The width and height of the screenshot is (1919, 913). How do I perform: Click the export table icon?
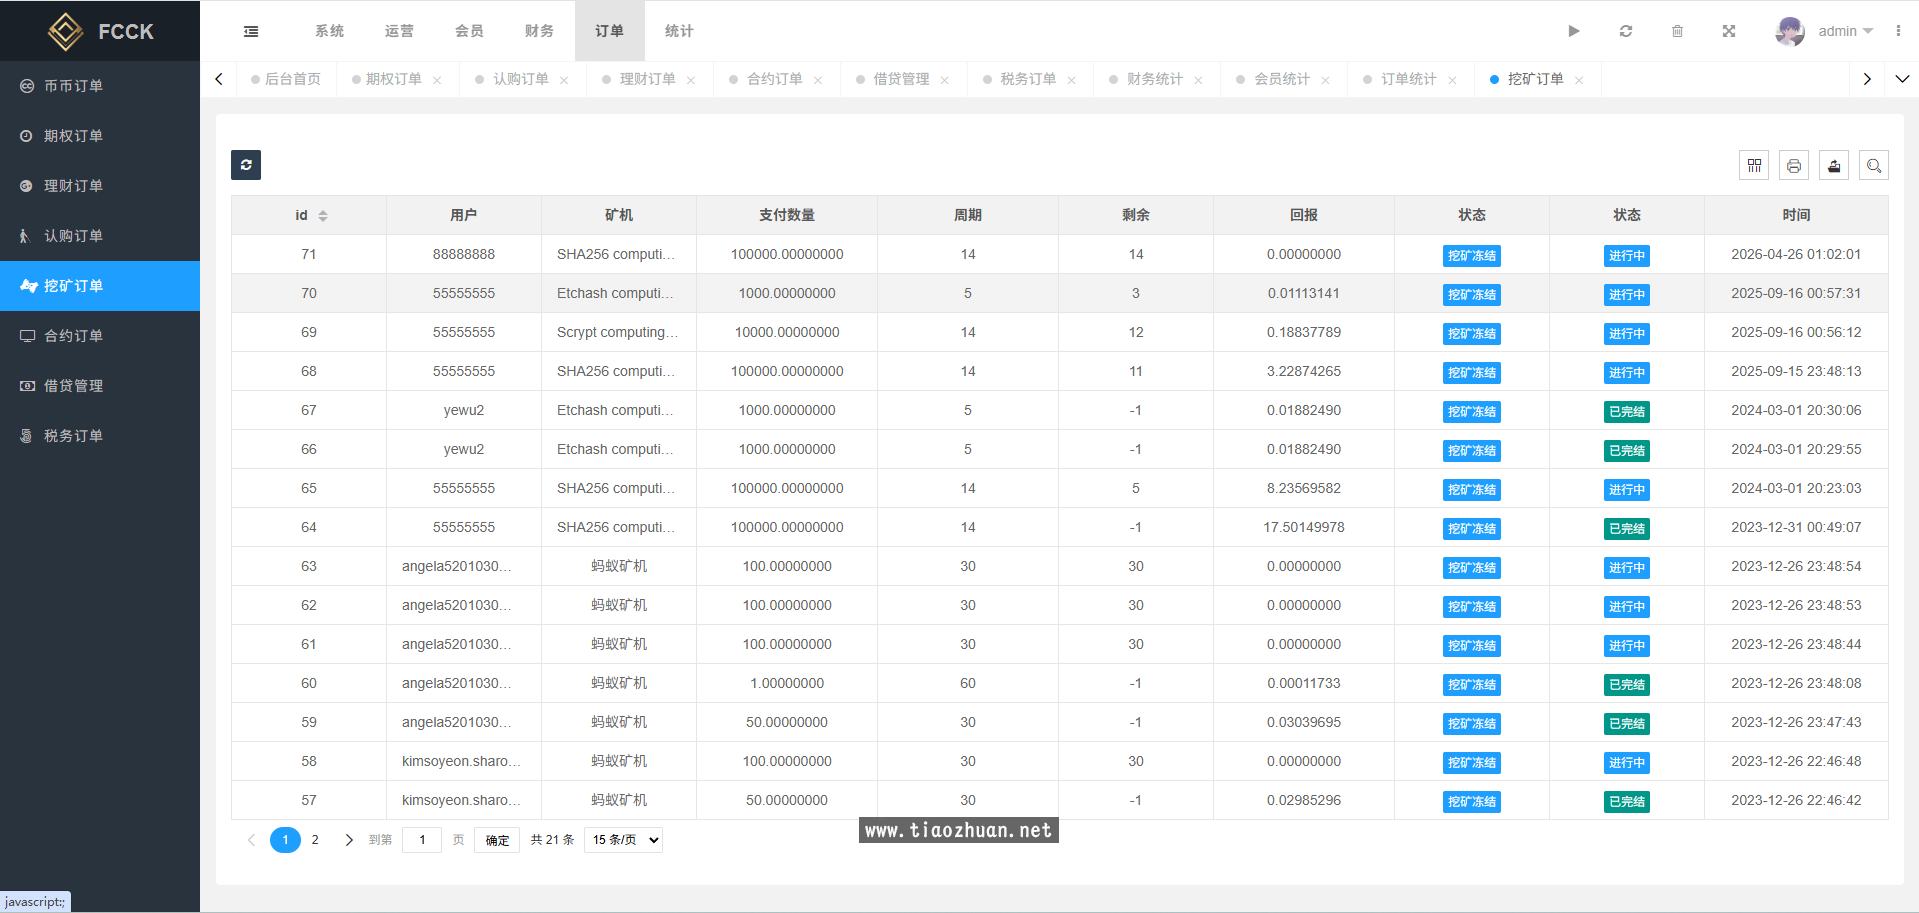pos(1834,166)
